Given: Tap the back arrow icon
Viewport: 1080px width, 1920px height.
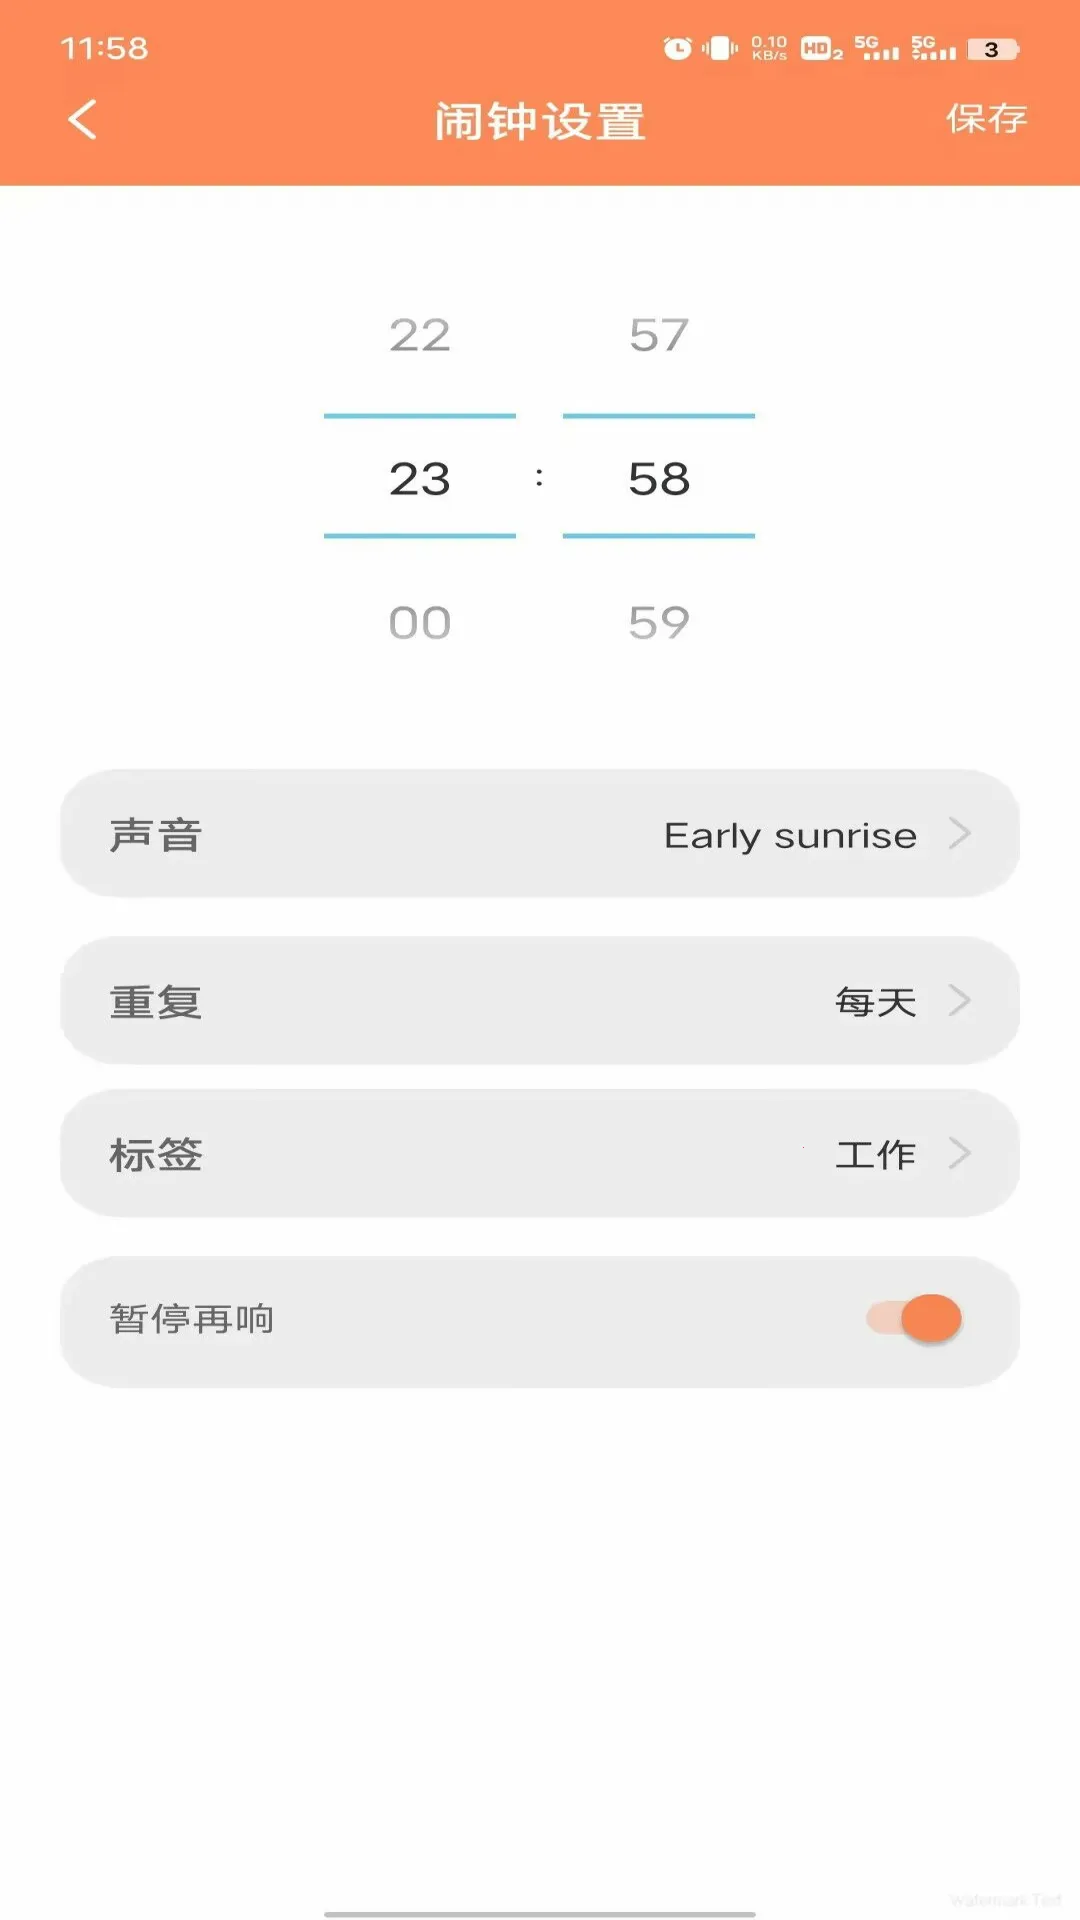Looking at the screenshot, I should click(83, 120).
